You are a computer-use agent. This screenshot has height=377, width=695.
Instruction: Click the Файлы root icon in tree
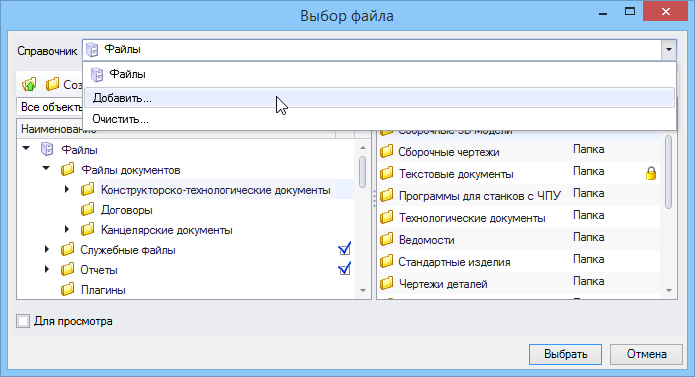tap(47, 149)
